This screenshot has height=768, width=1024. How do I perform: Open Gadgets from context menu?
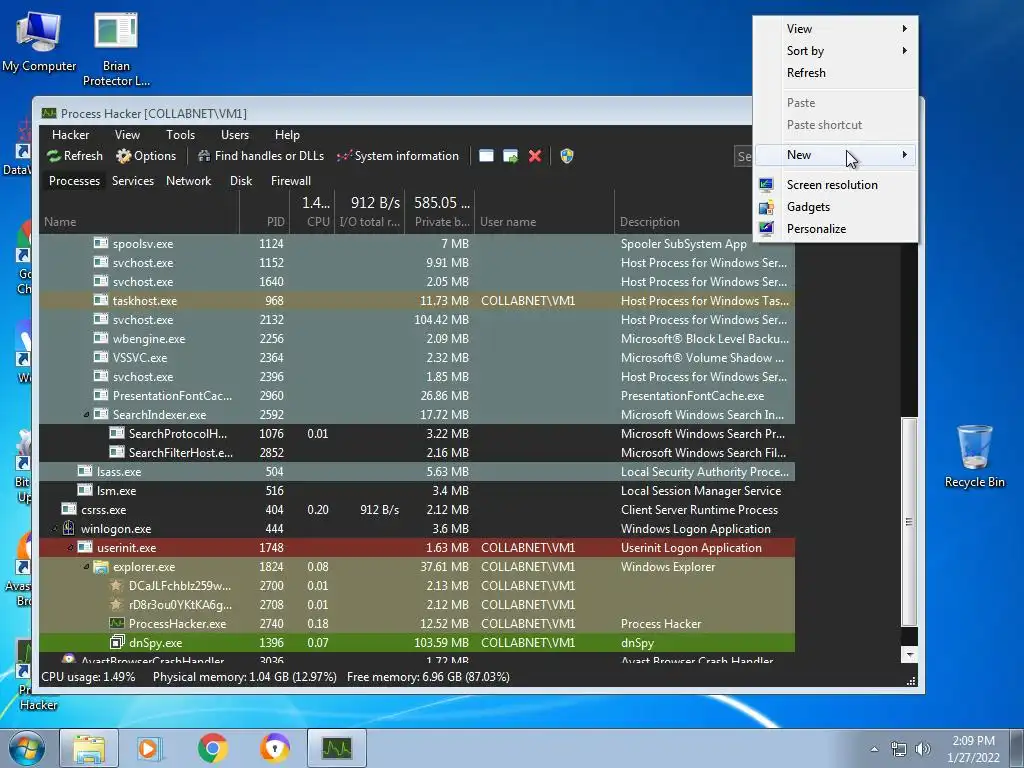click(836, 207)
